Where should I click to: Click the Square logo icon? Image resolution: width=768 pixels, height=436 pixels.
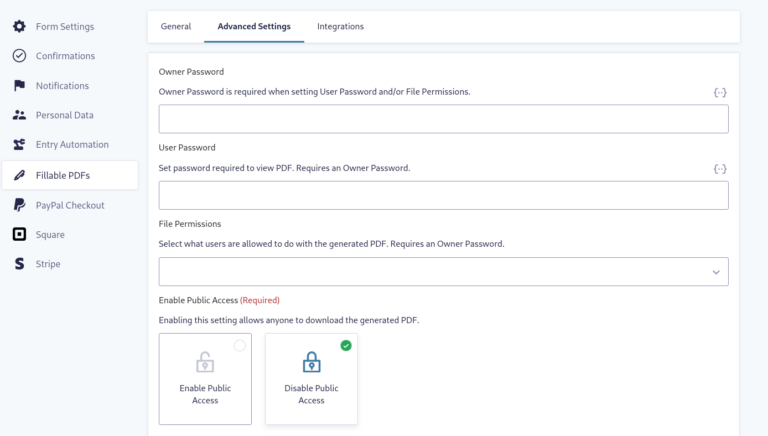(x=19, y=235)
